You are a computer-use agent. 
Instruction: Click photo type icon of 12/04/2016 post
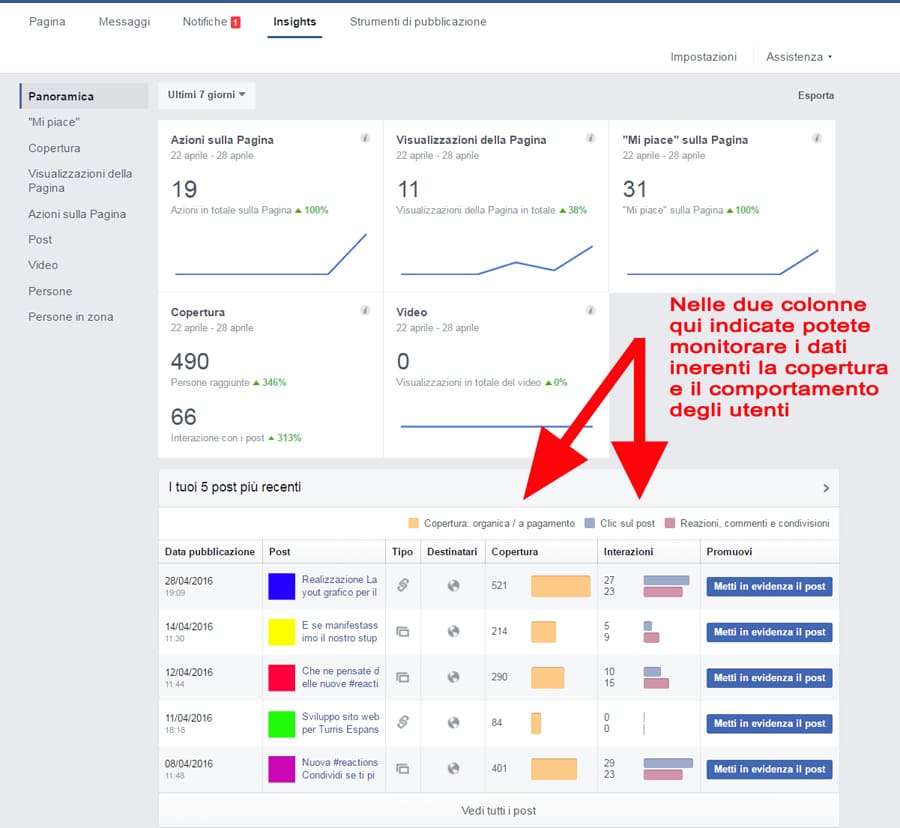(403, 677)
